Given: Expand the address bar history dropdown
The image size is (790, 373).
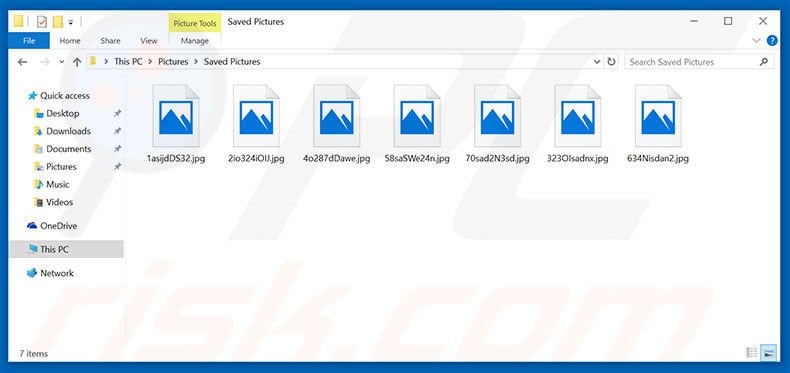Looking at the screenshot, I should pyautogui.click(x=597, y=61).
